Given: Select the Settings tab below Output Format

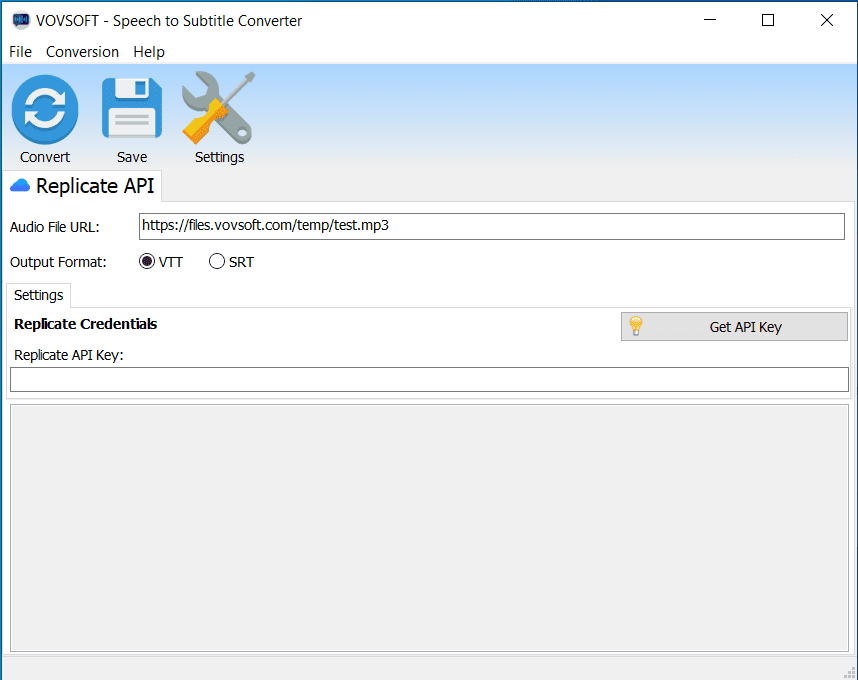Looking at the screenshot, I should tap(38, 295).
